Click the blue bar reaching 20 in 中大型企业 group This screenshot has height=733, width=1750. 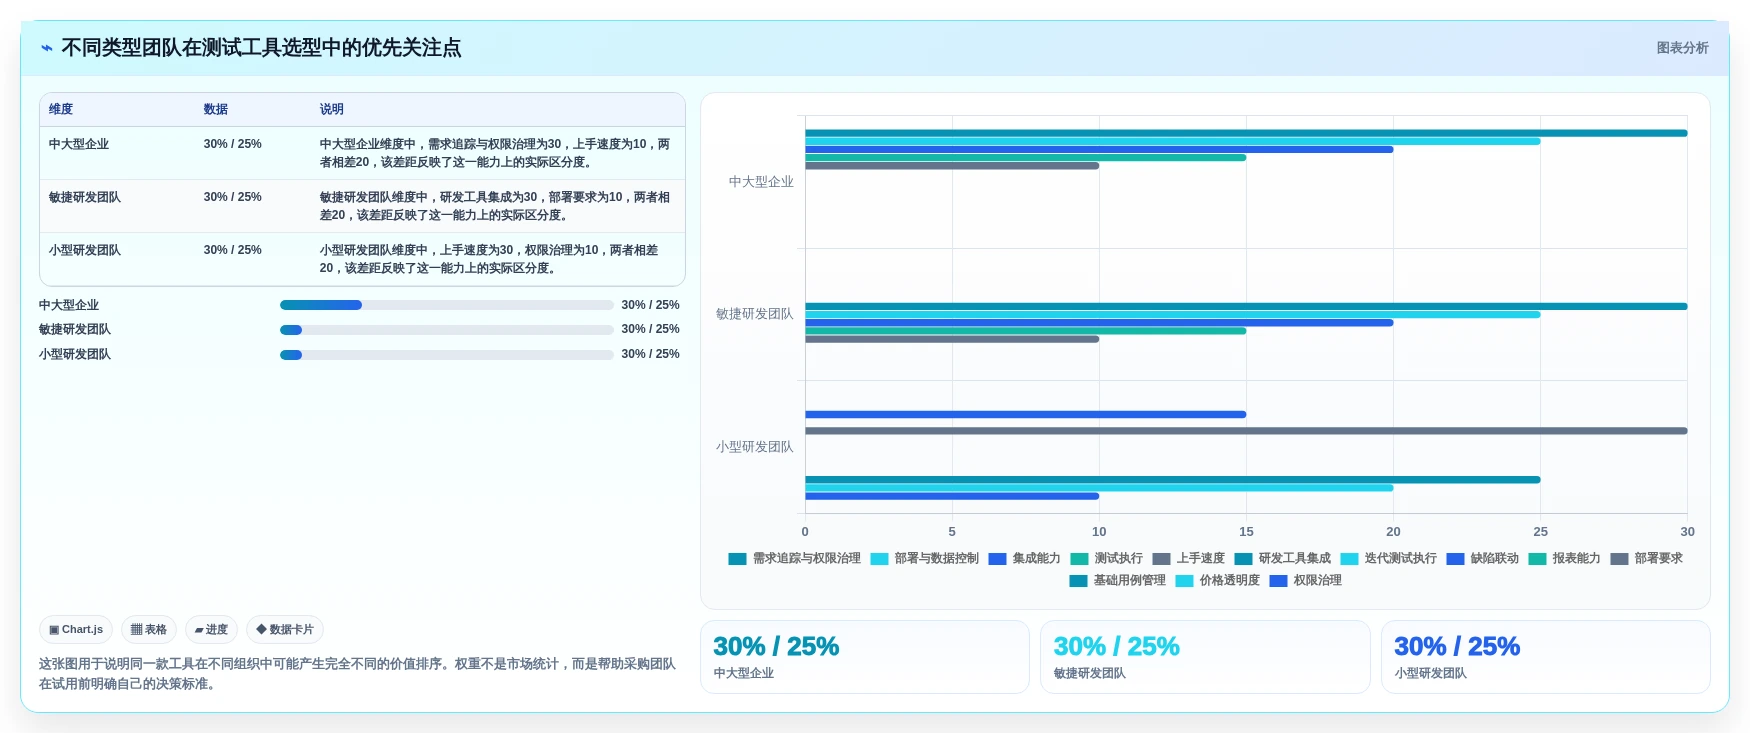[1099, 150]
